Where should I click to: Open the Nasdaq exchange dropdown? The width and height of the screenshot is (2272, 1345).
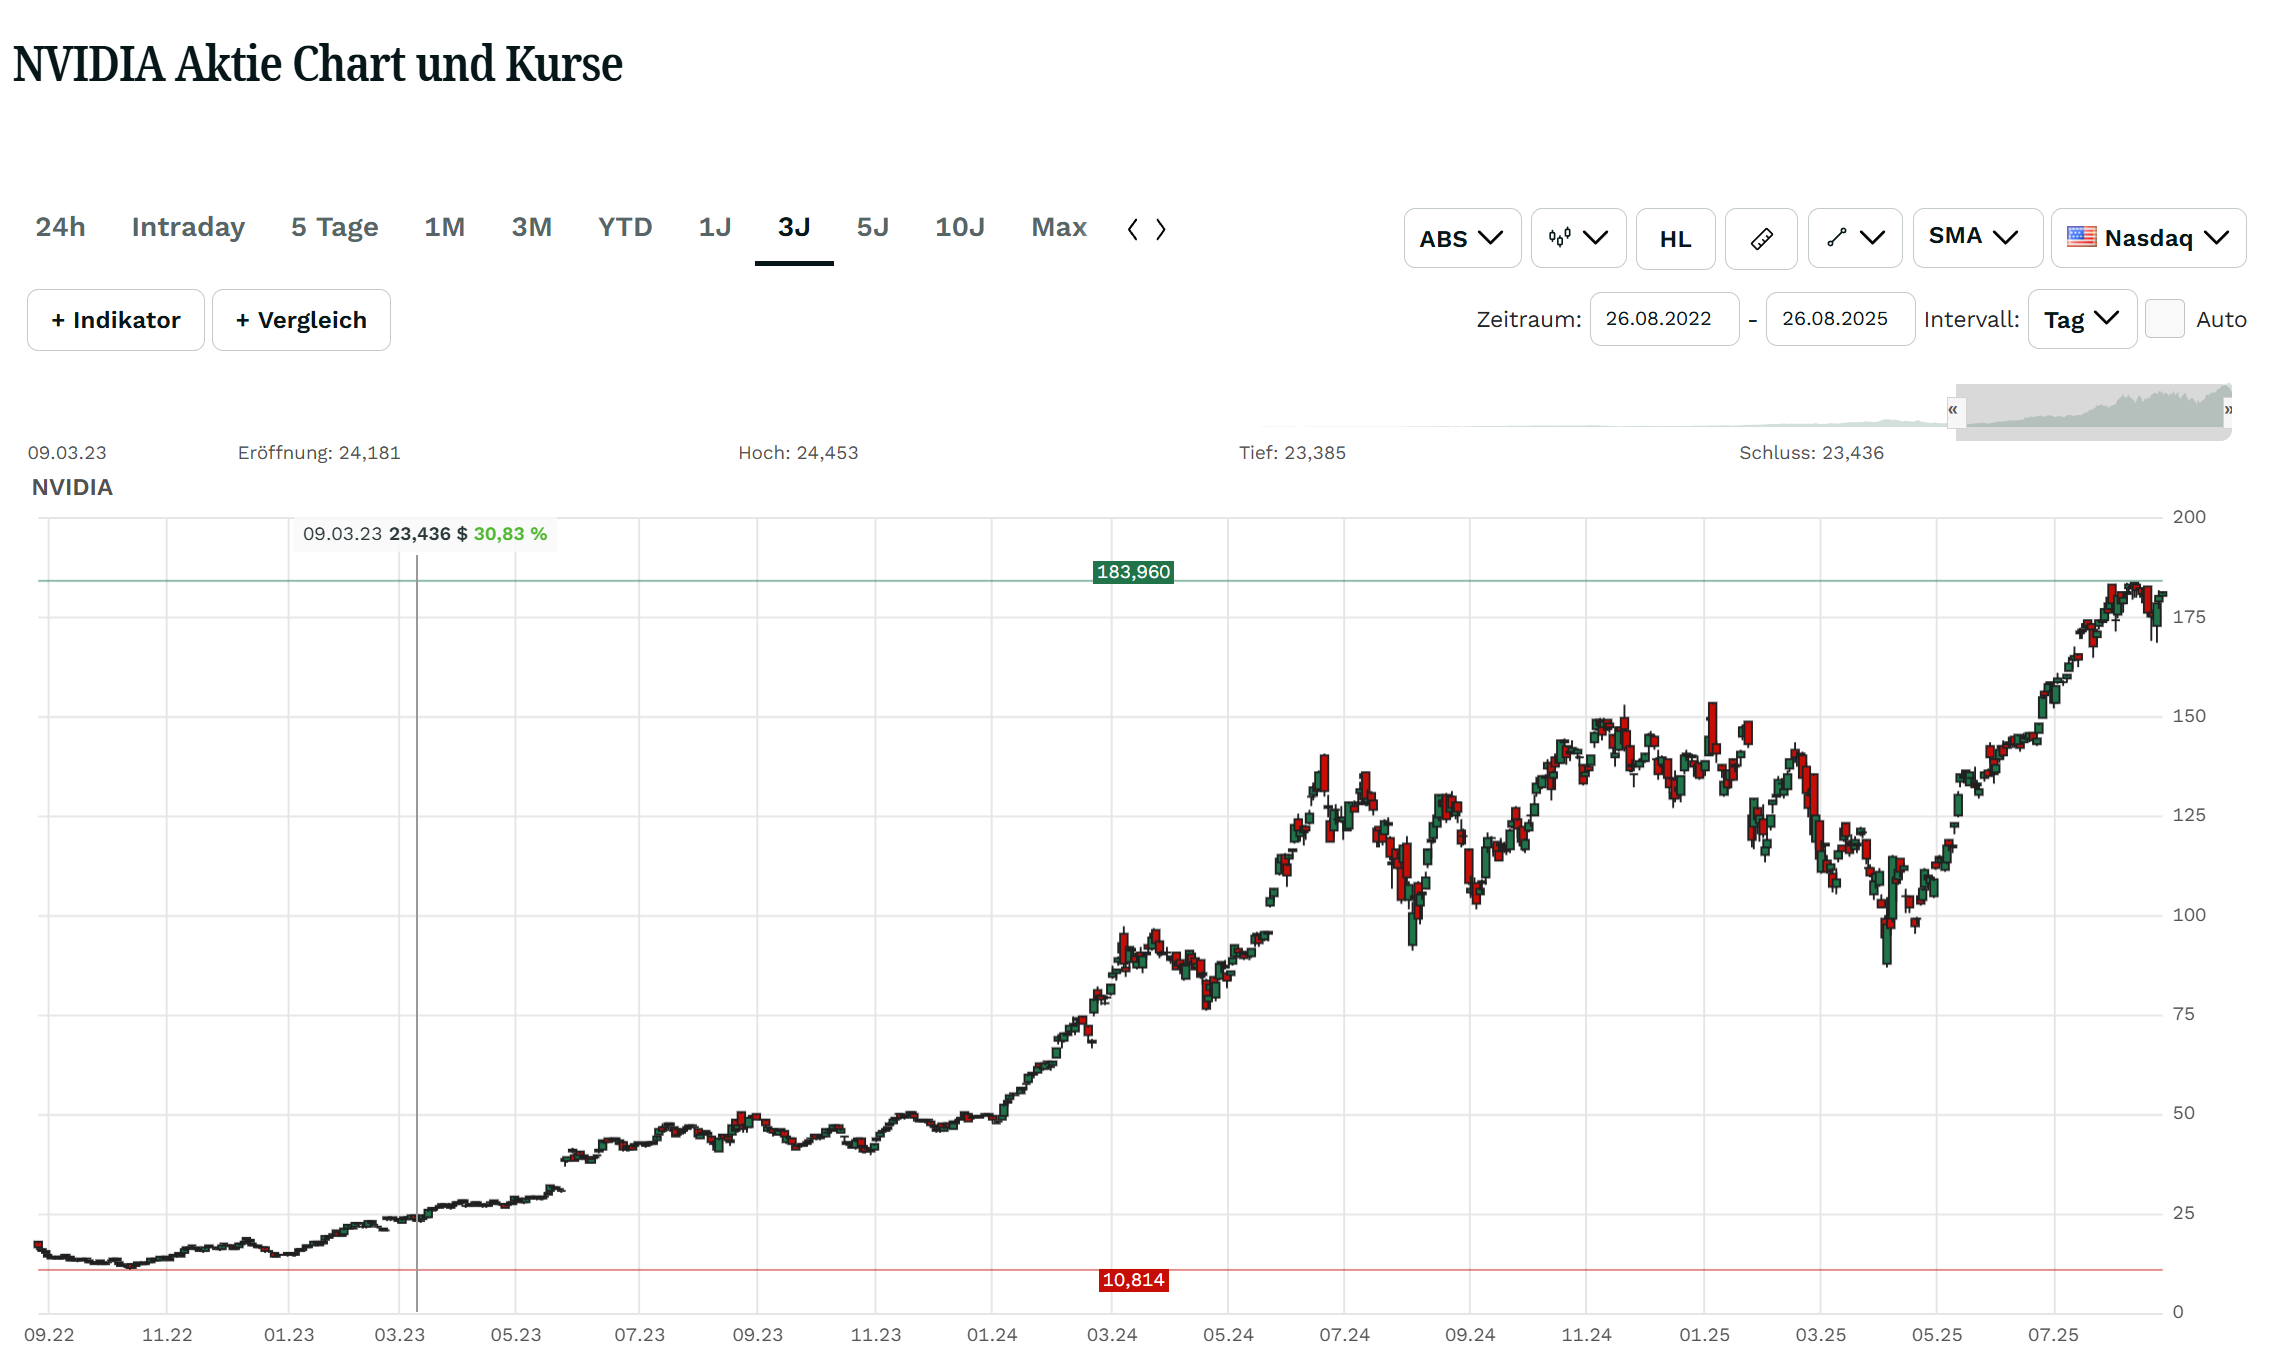coord(2148,238)
